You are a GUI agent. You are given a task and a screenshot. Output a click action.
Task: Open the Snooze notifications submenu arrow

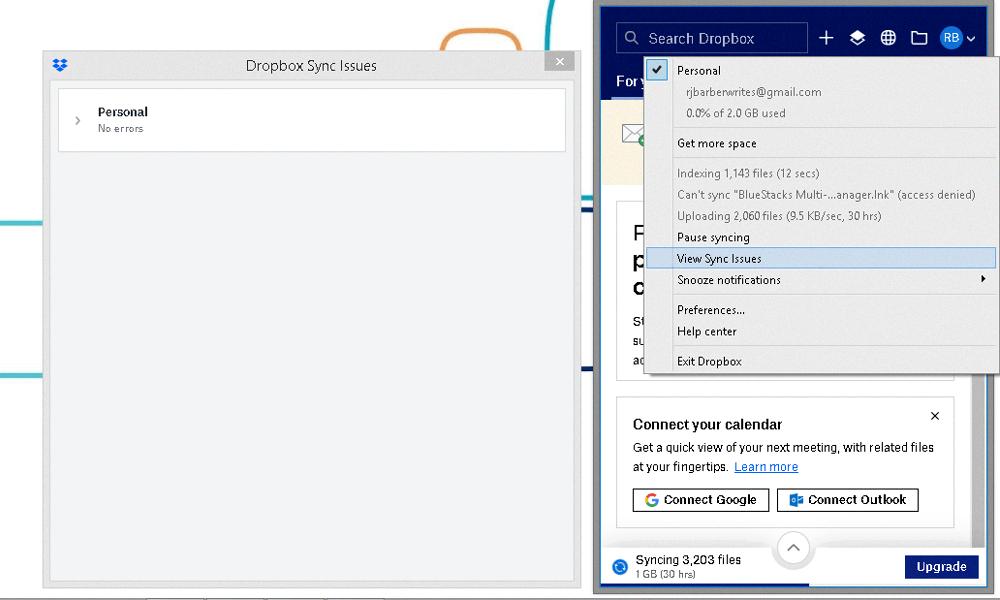983,279
